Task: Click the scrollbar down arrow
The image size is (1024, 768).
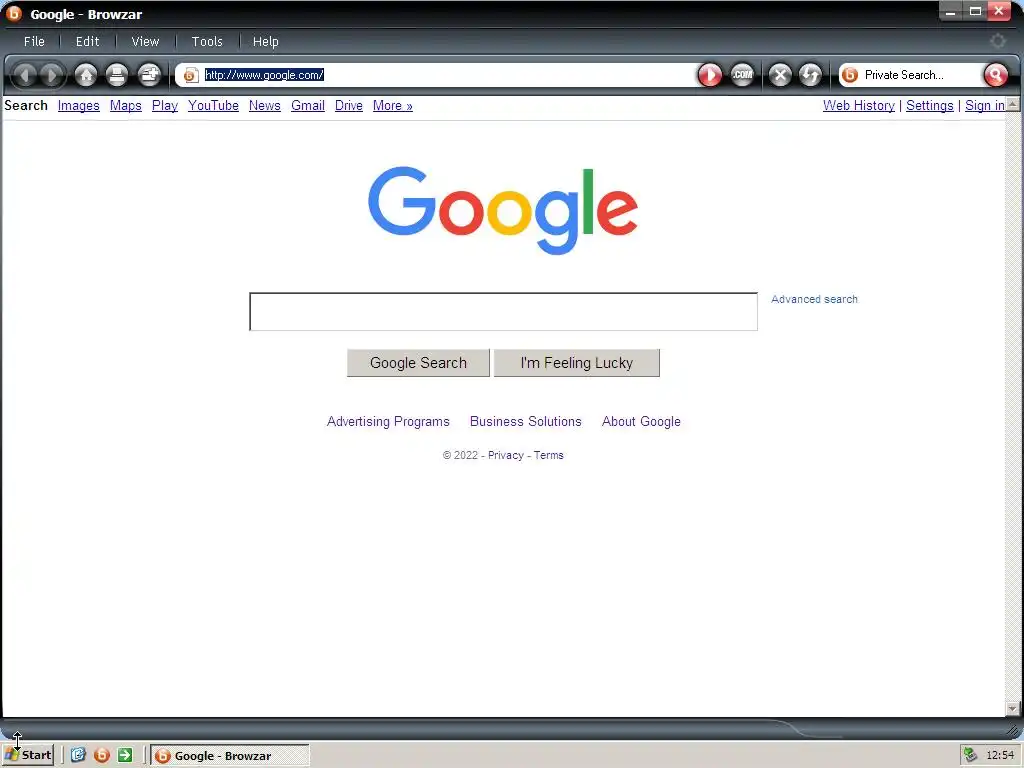Action: click(1012, 709)
